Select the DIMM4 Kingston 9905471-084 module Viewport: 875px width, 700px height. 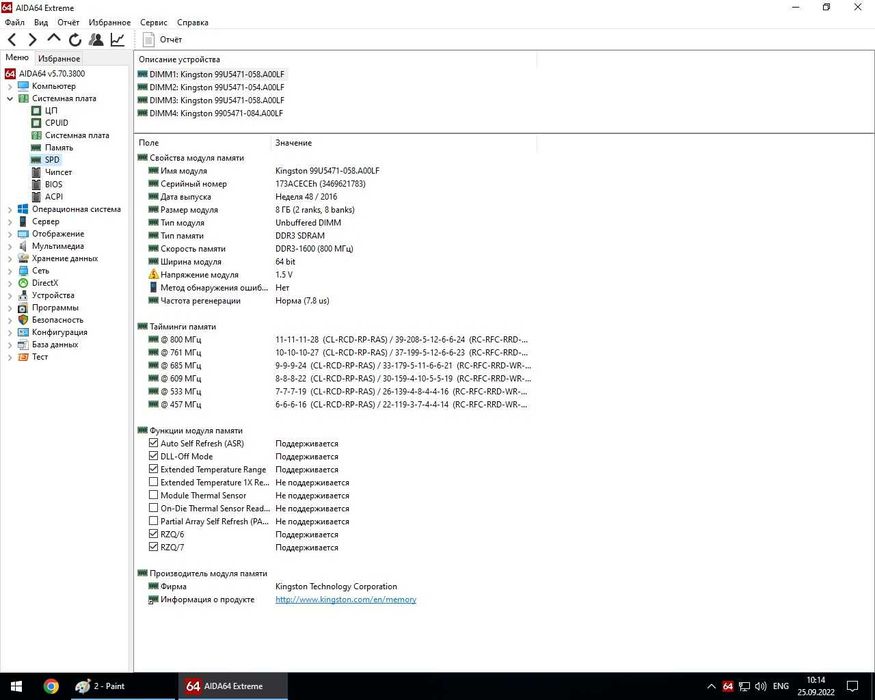pyautogui.click(x=217, y=113)
